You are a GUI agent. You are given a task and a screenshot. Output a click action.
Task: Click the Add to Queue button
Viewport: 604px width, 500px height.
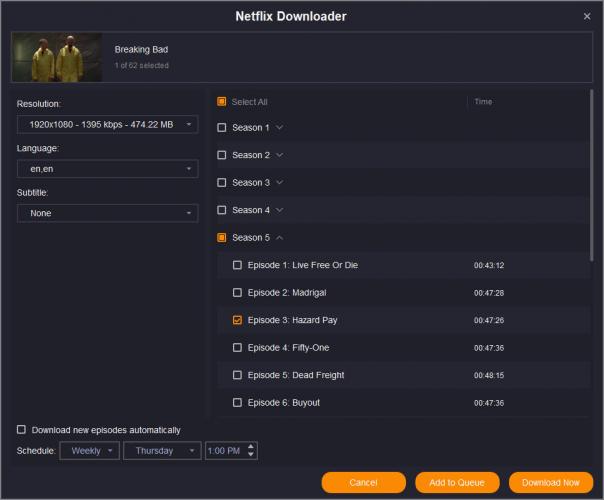click(x=457, y=483)
